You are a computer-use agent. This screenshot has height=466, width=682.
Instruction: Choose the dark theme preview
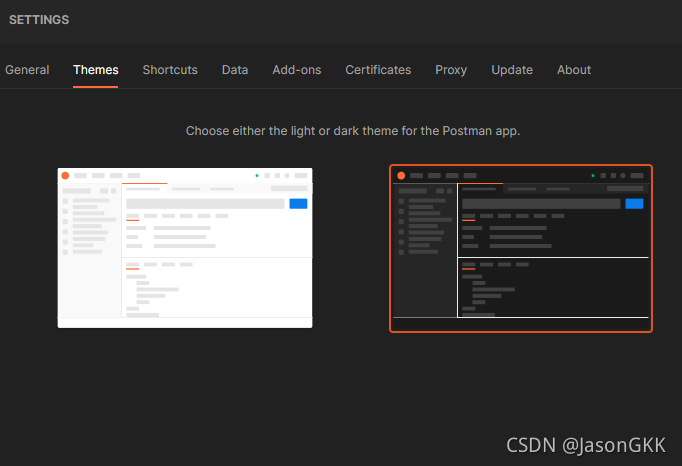point(521,248)
